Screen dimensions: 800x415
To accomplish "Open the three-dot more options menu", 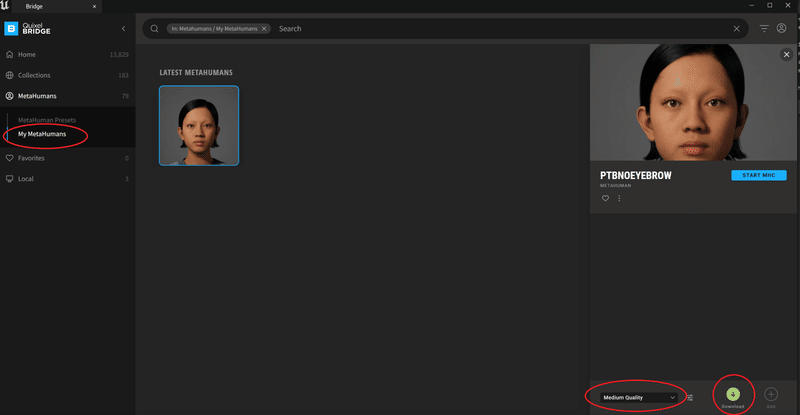I will click(619, 199).
